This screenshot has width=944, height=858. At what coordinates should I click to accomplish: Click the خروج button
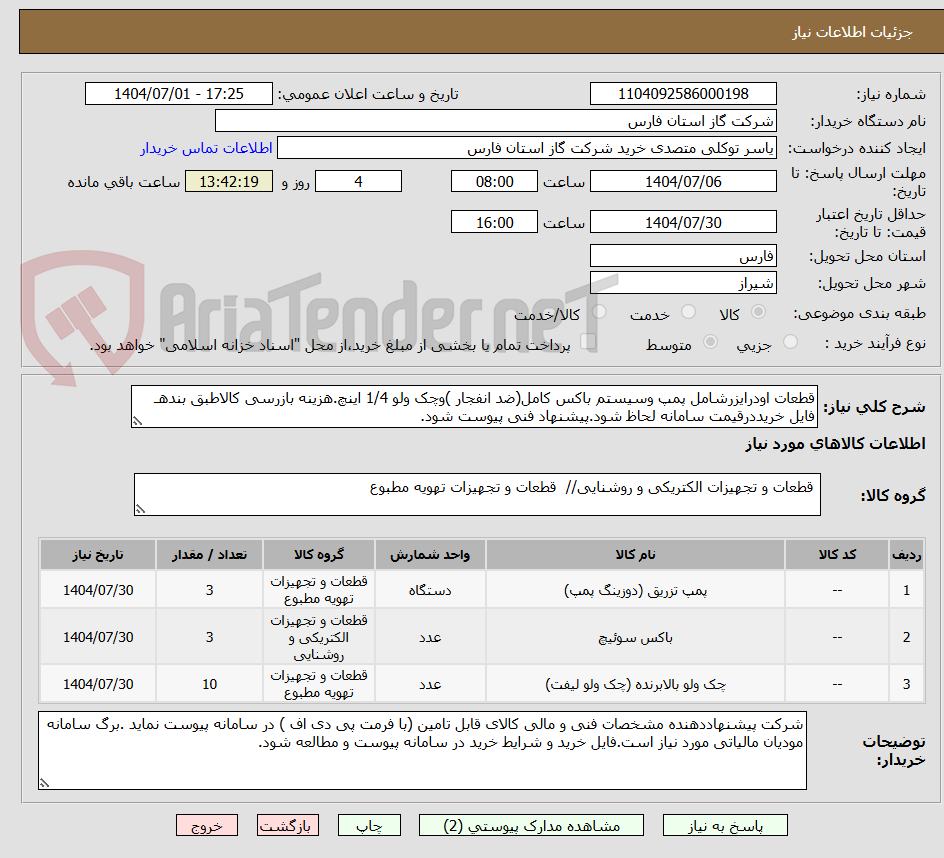[207, 825]
